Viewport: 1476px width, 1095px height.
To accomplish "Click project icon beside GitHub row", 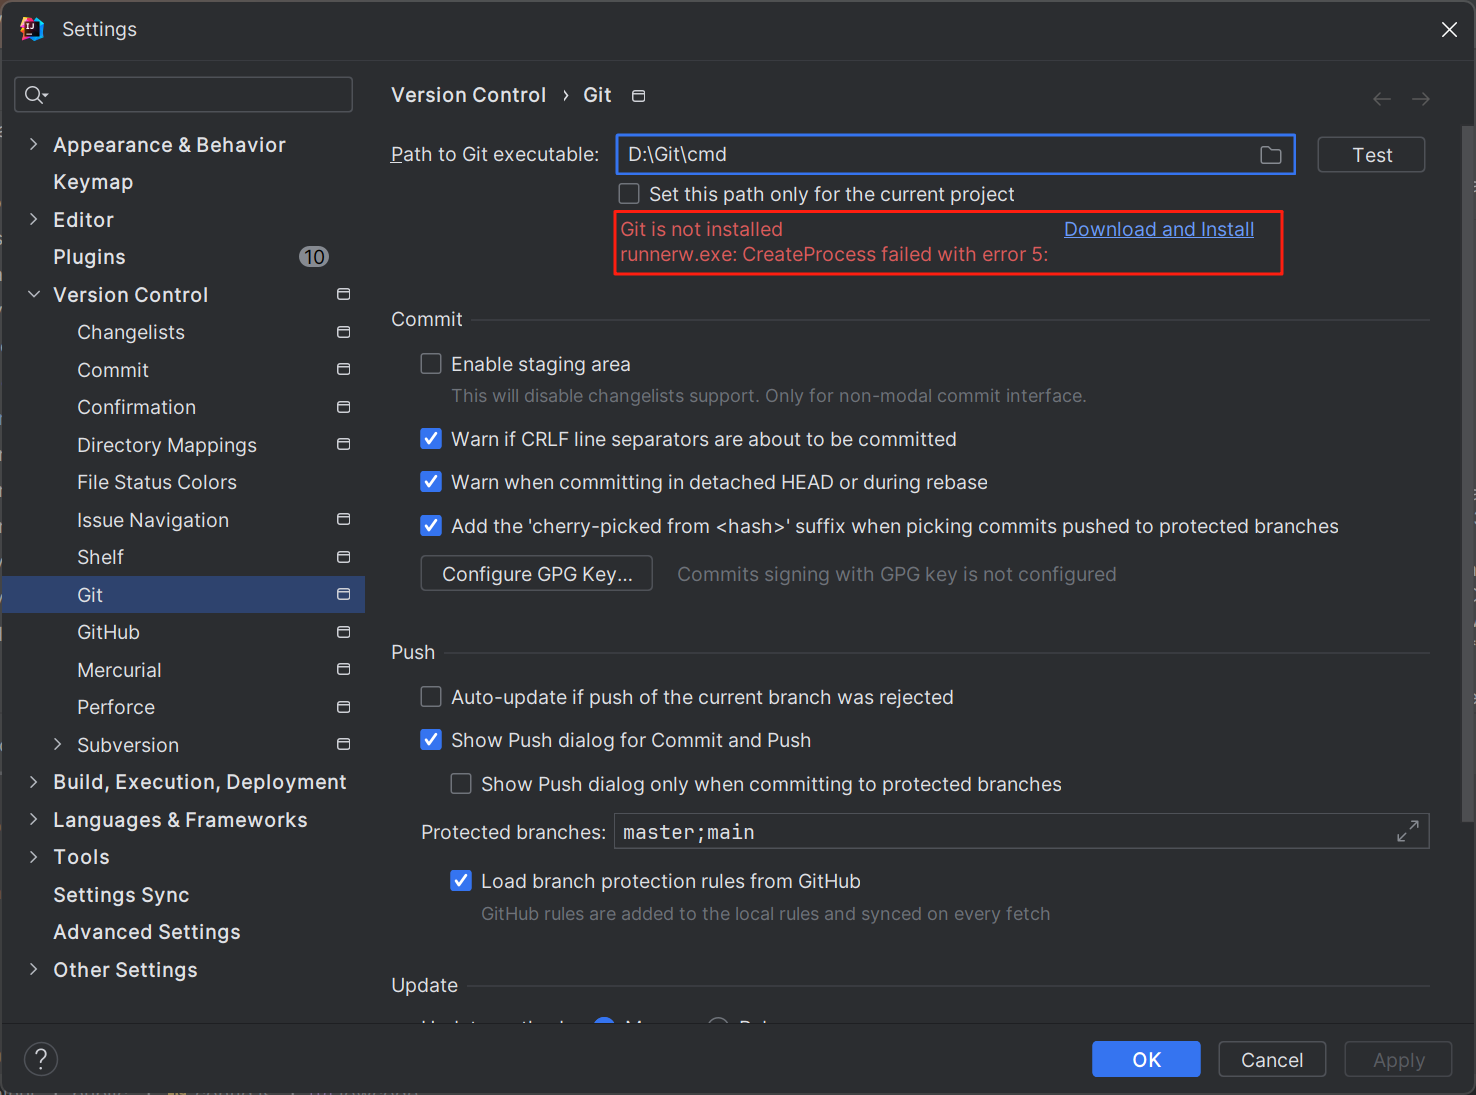I will coord(343,632).
